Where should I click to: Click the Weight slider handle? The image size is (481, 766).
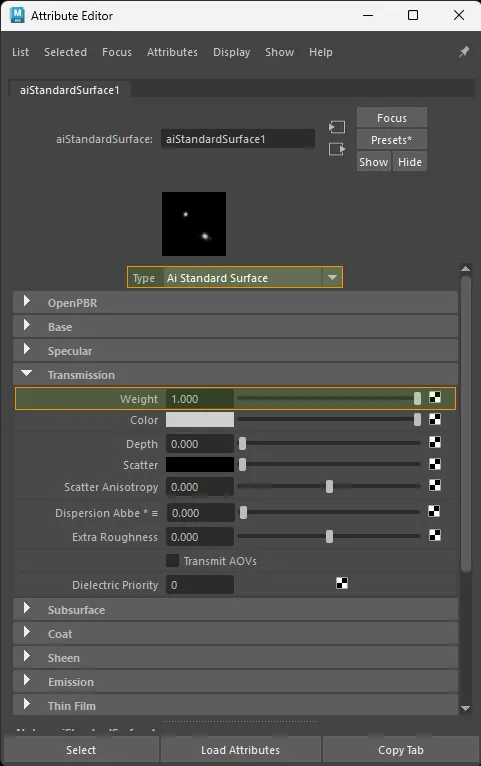coord(417,398)
